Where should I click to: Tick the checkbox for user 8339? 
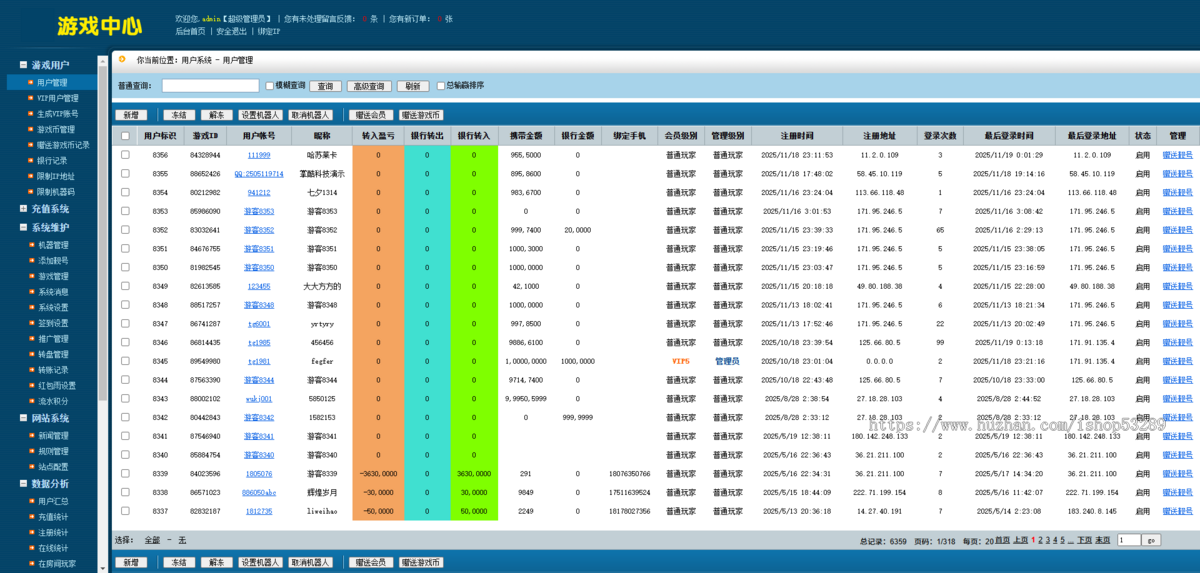(125, 473)
